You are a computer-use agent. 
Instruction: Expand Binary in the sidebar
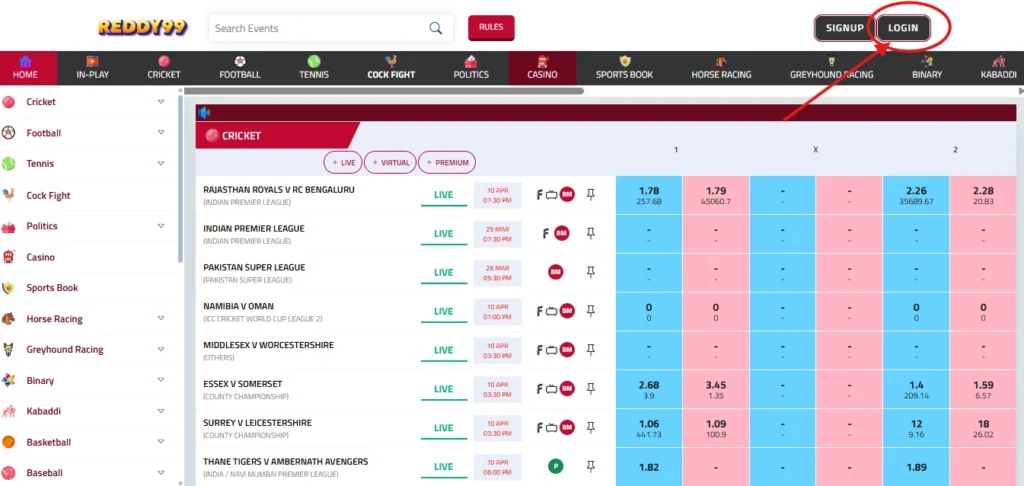[x=161, y=380]
